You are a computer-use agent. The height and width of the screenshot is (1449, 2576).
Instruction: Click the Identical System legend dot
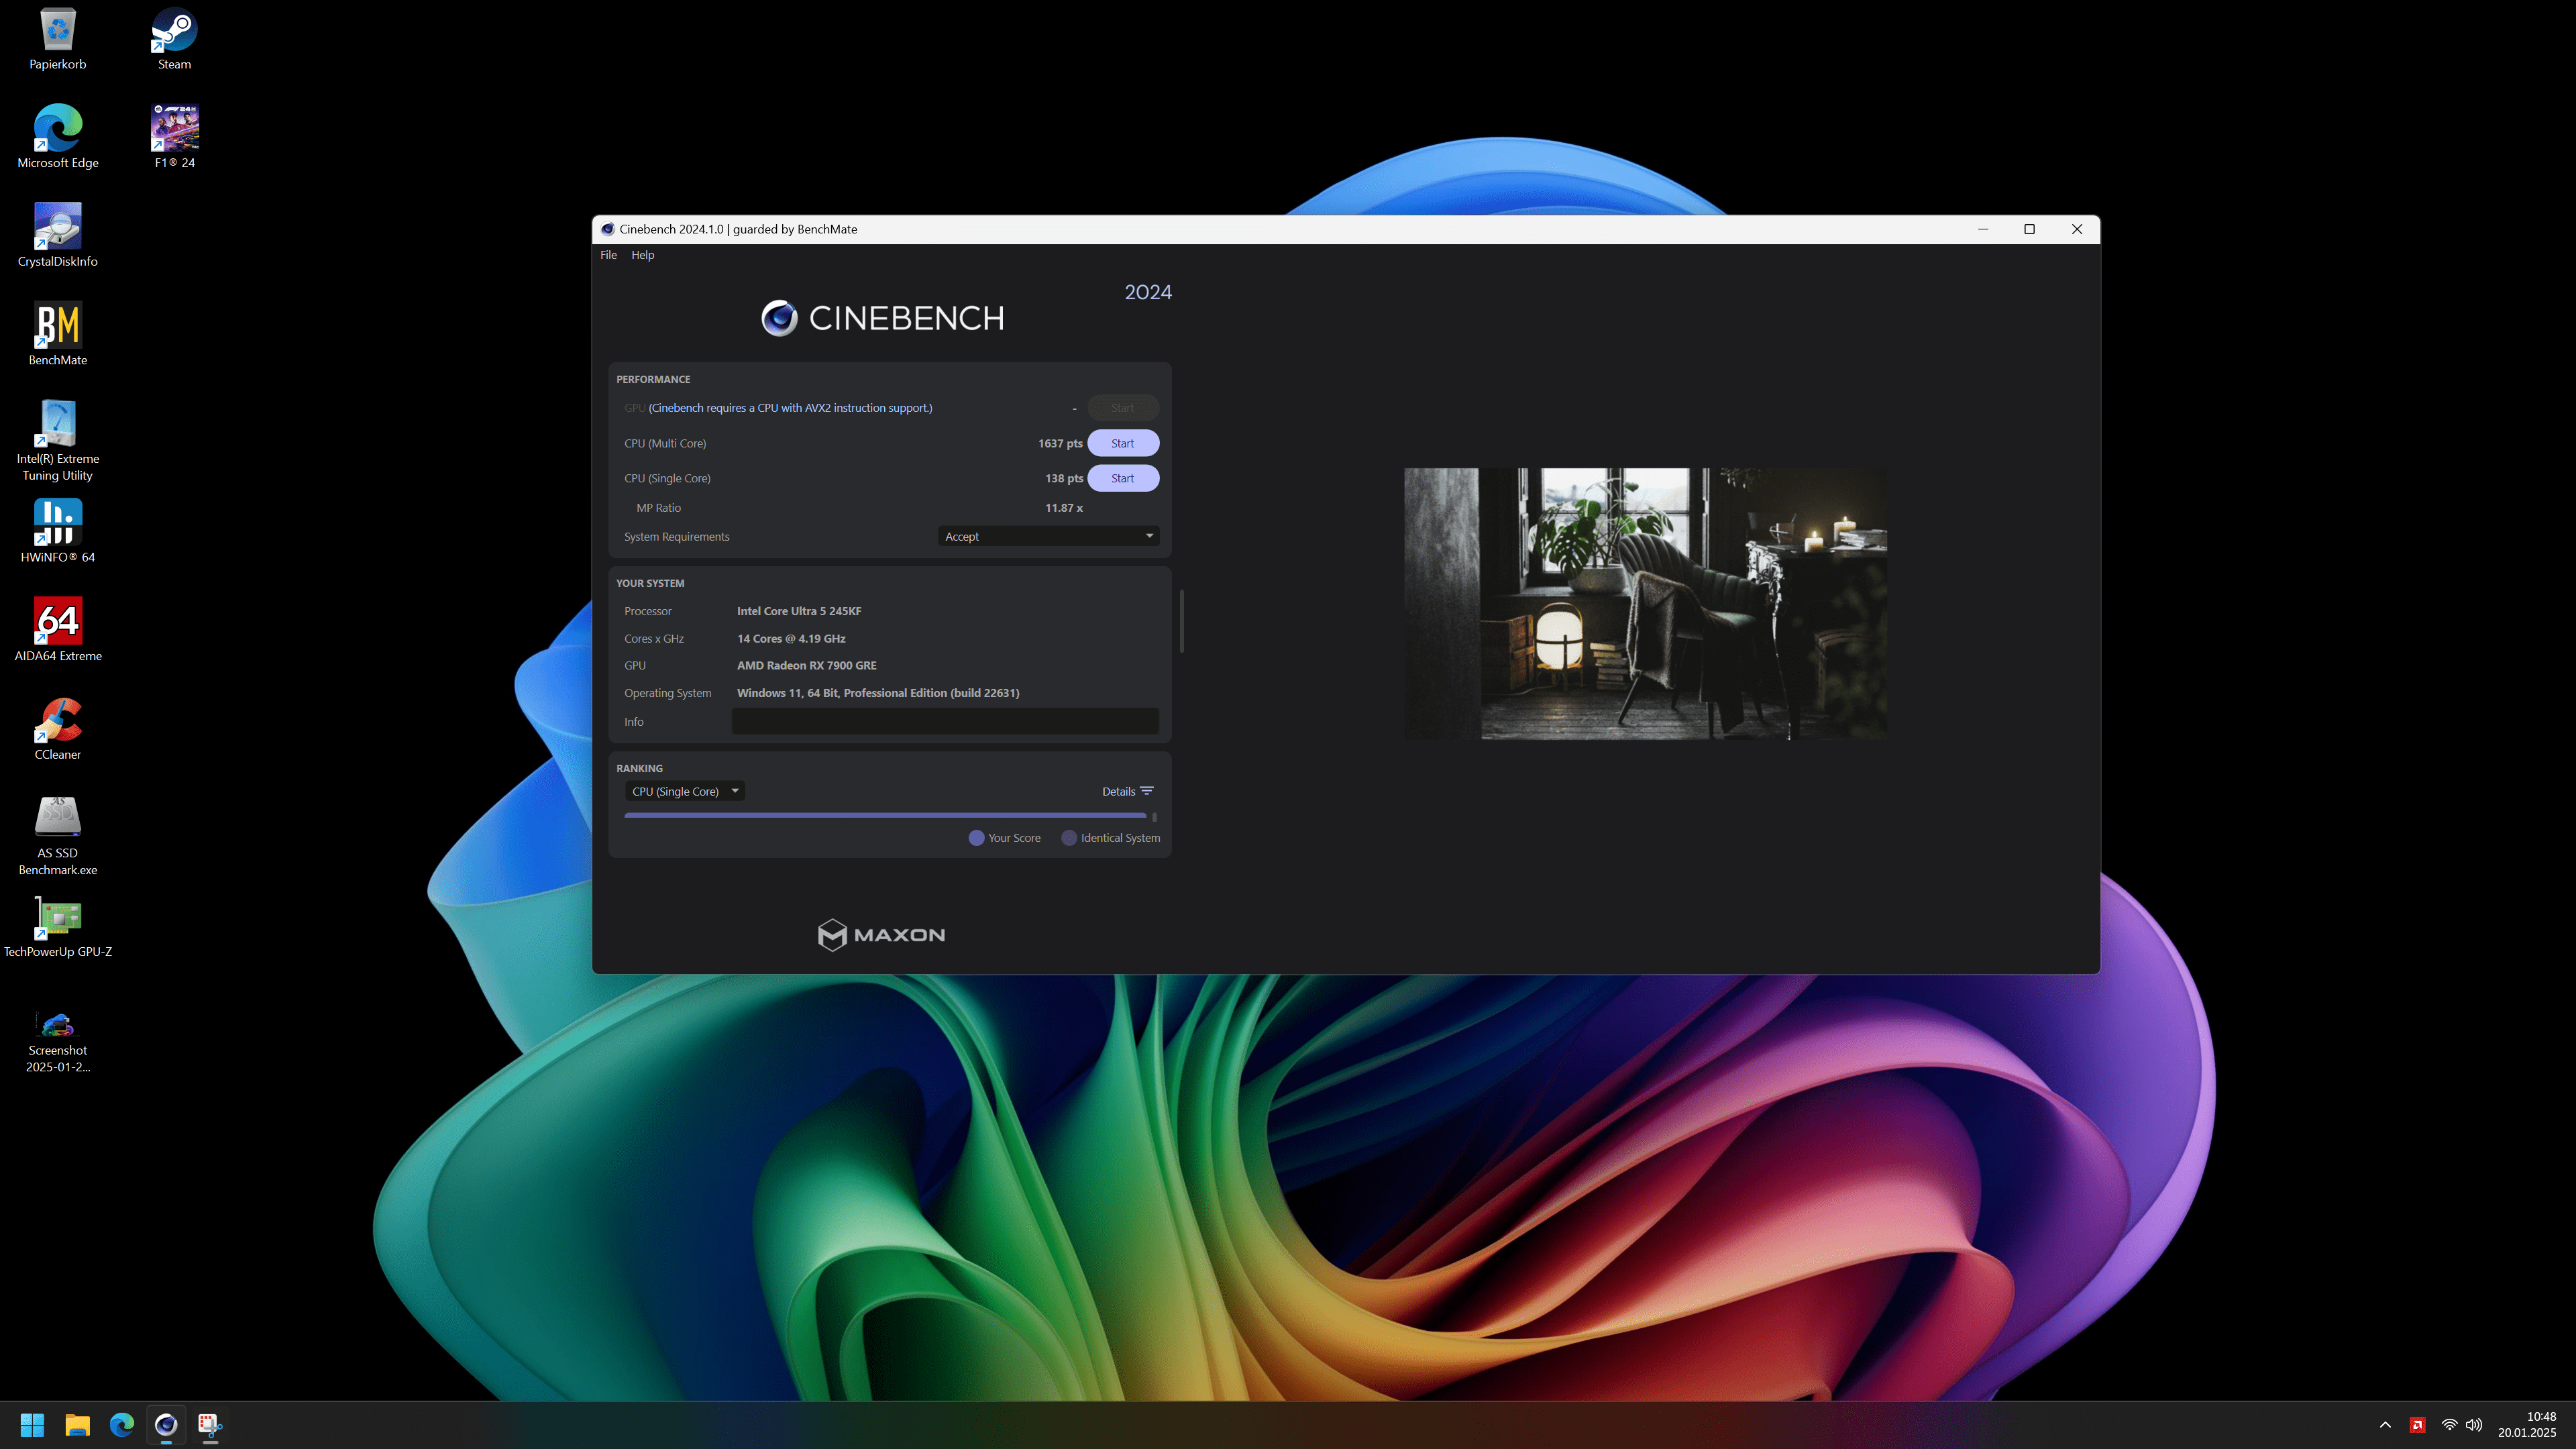[1069, 838]
